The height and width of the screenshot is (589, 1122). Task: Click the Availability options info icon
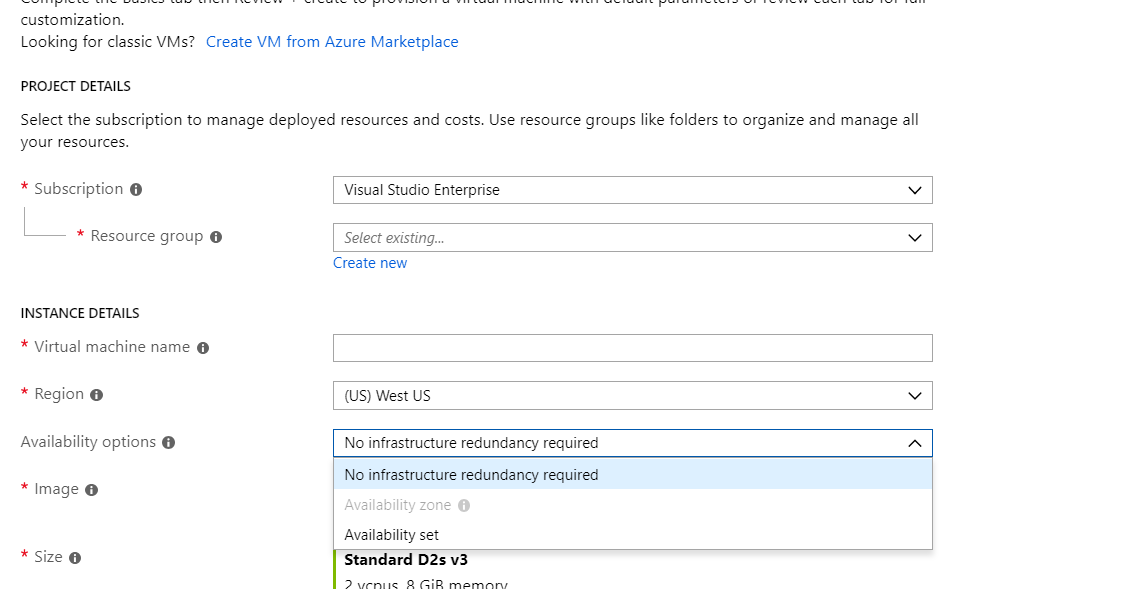point(169,443)
